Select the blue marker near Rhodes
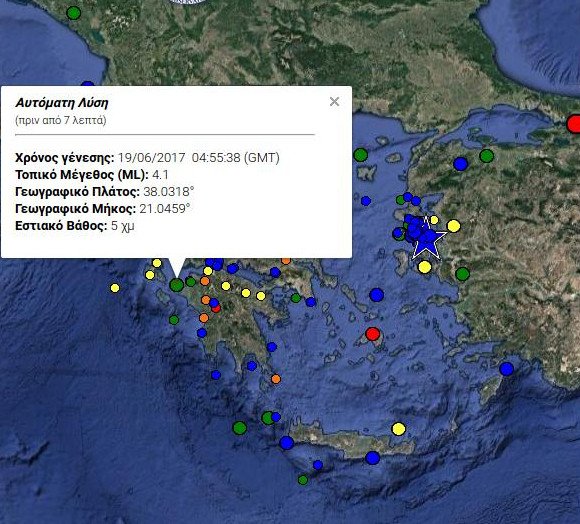580x524 pixels. pos(506,369)
